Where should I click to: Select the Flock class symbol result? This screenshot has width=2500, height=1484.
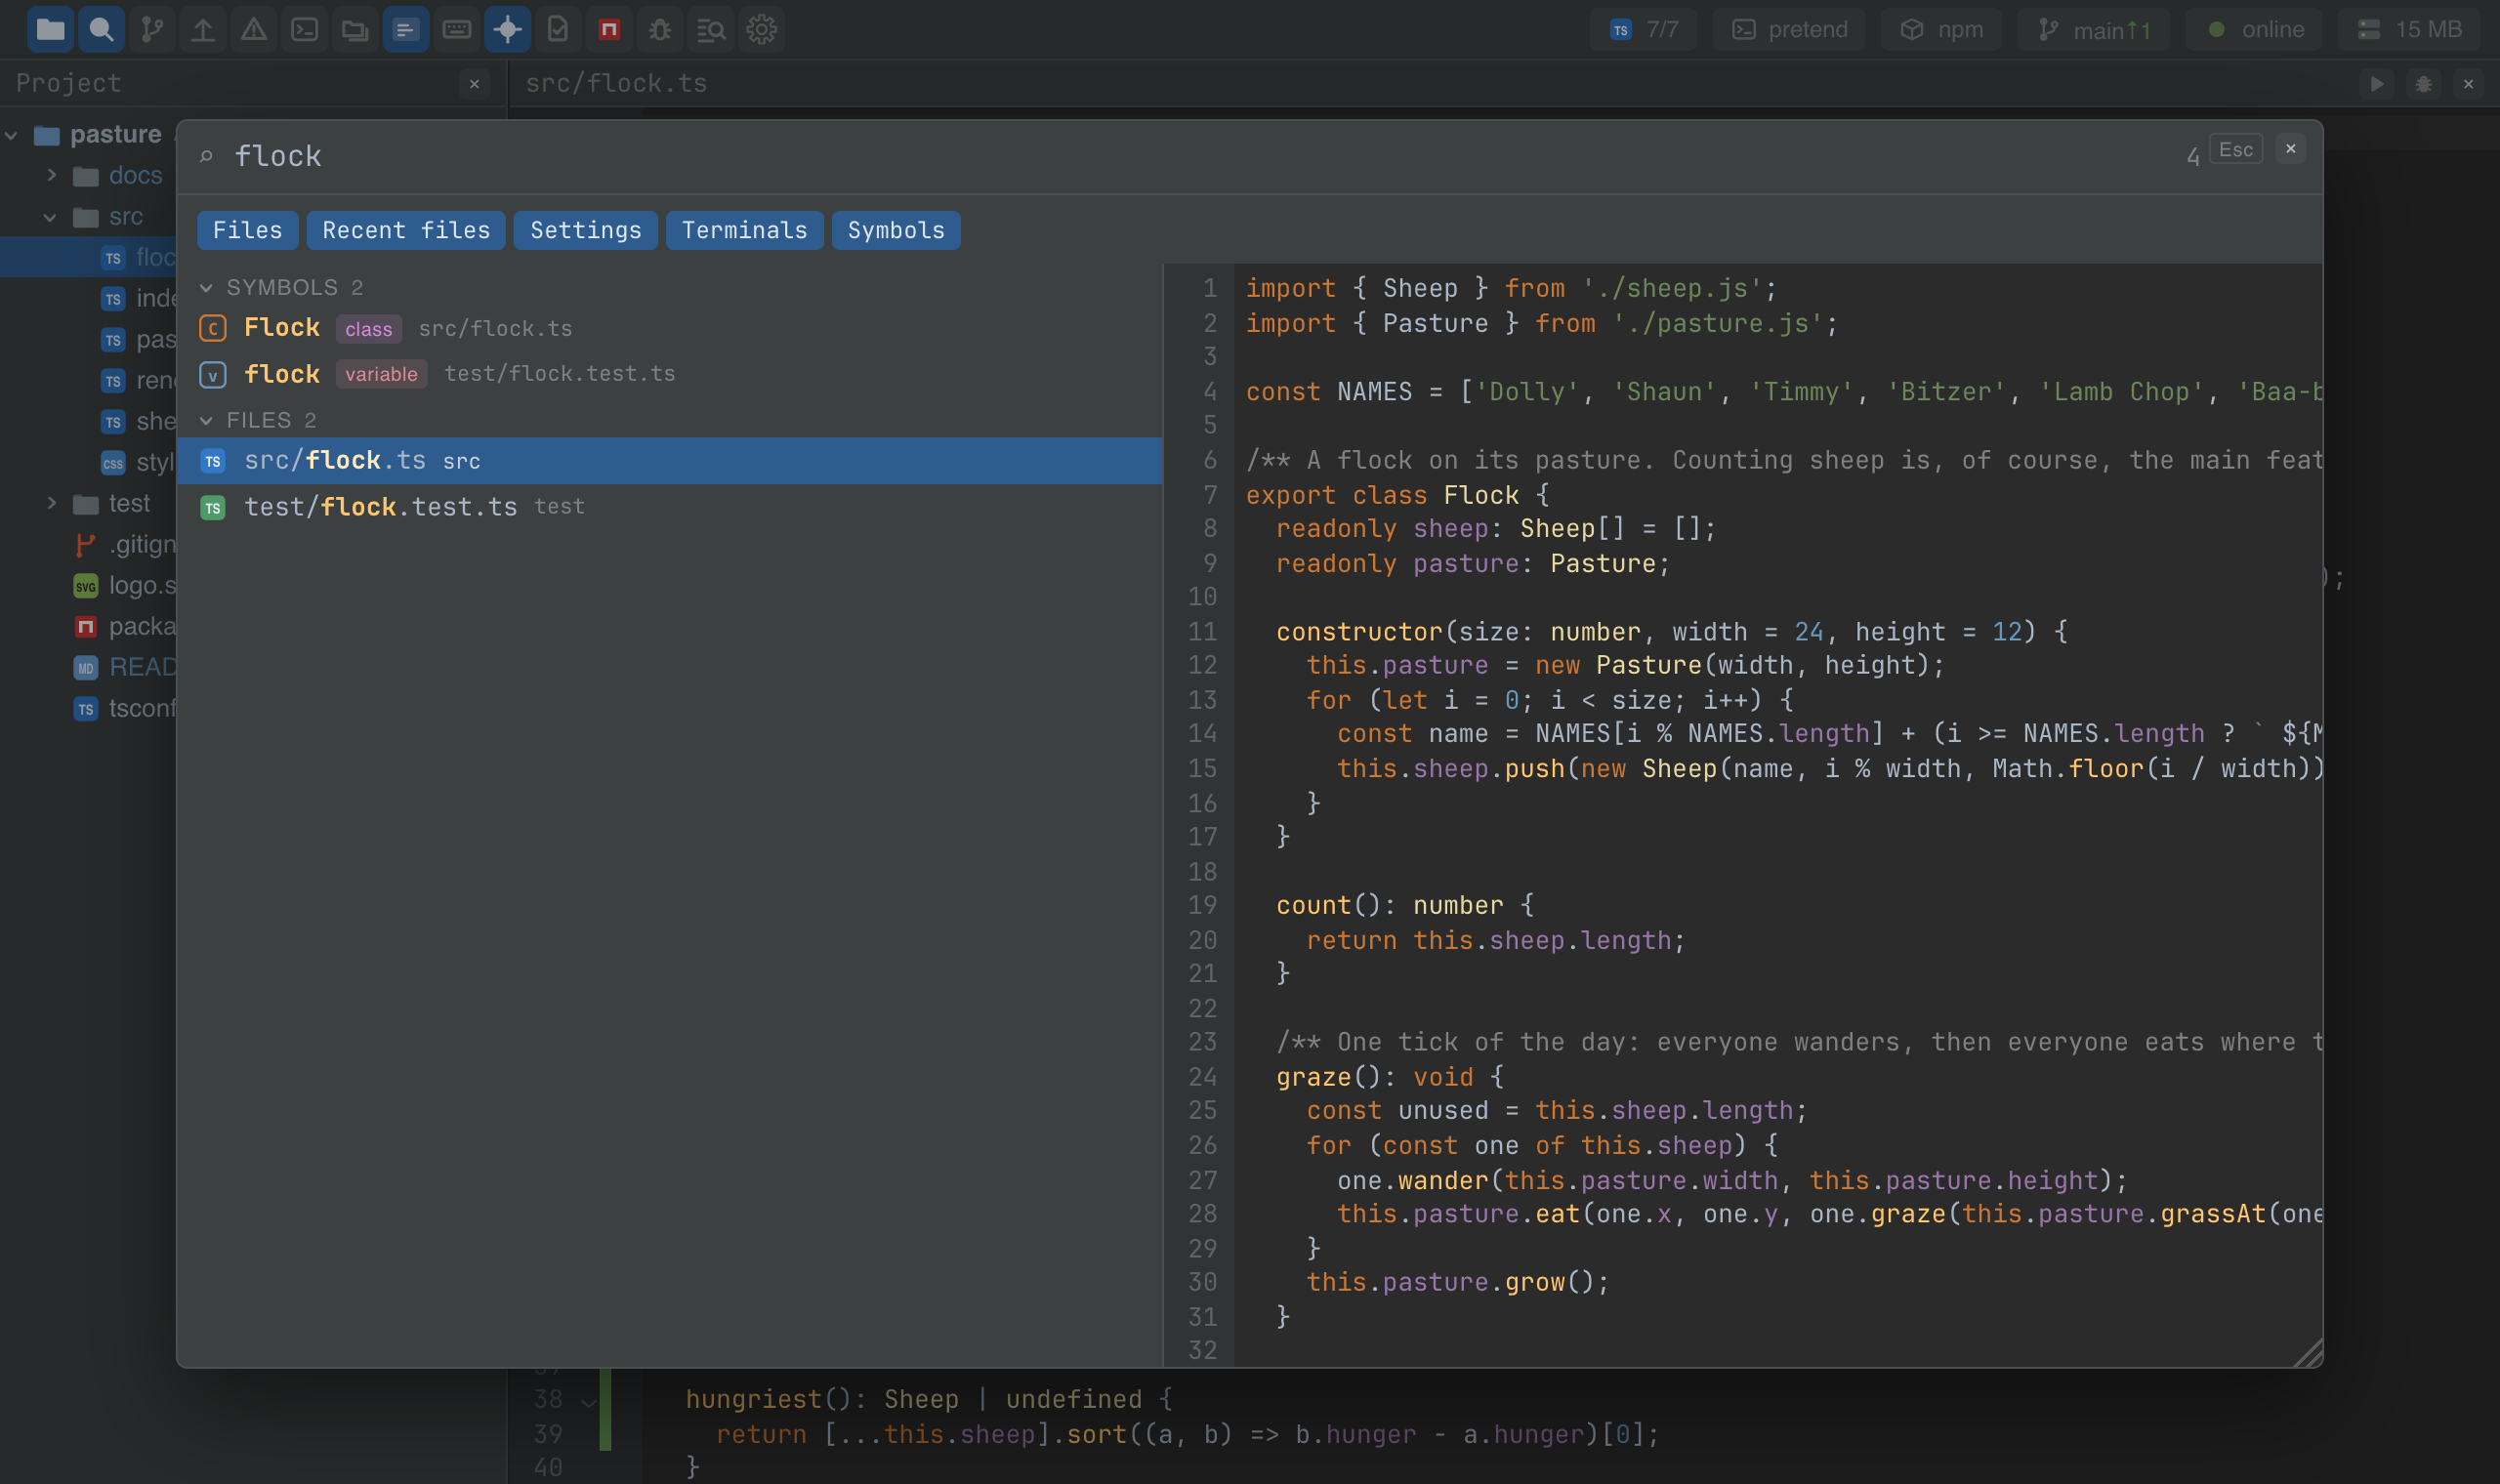pyautogui.click(x=670, y=328)
